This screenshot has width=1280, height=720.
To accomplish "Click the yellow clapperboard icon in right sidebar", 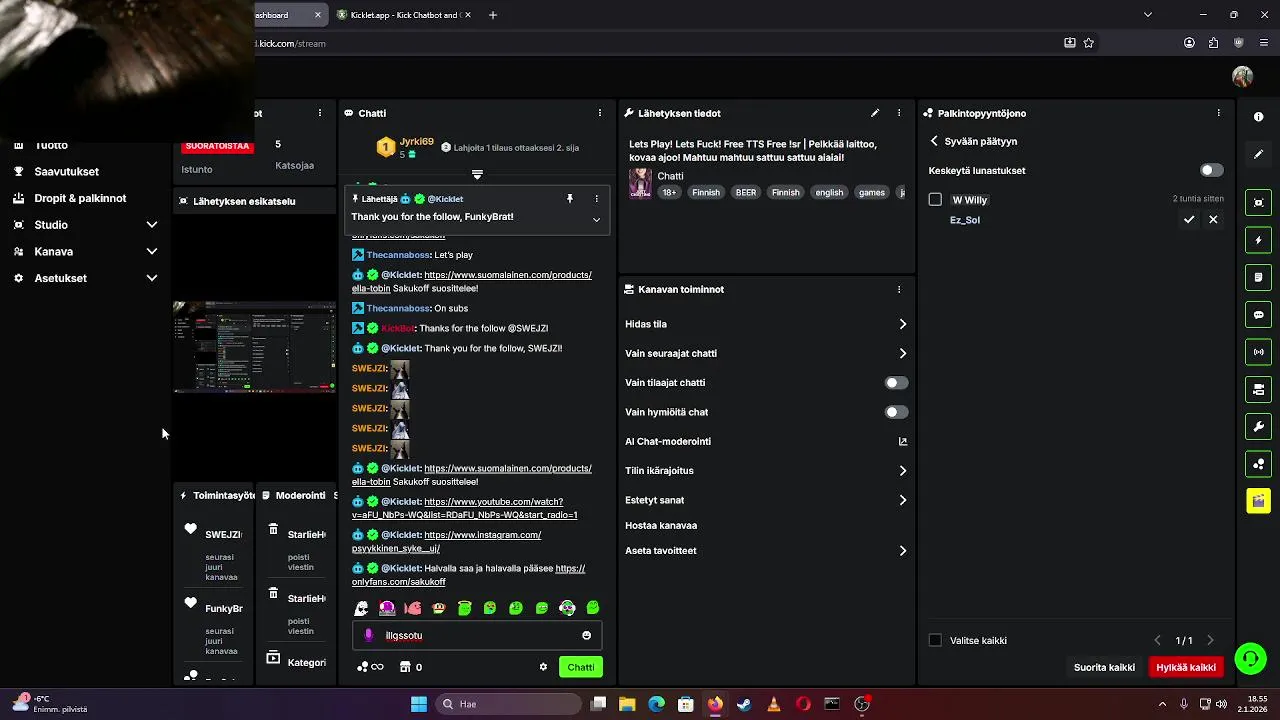I will pyautogui.click(x=1258, y=501).
